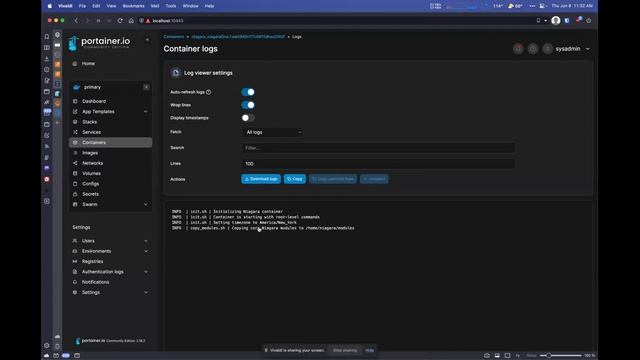Viewport: 640px width, 360px height.
Task: Click the red notifications icon near sysadmin
Action: pyautogui.click(x=518, y=49)
